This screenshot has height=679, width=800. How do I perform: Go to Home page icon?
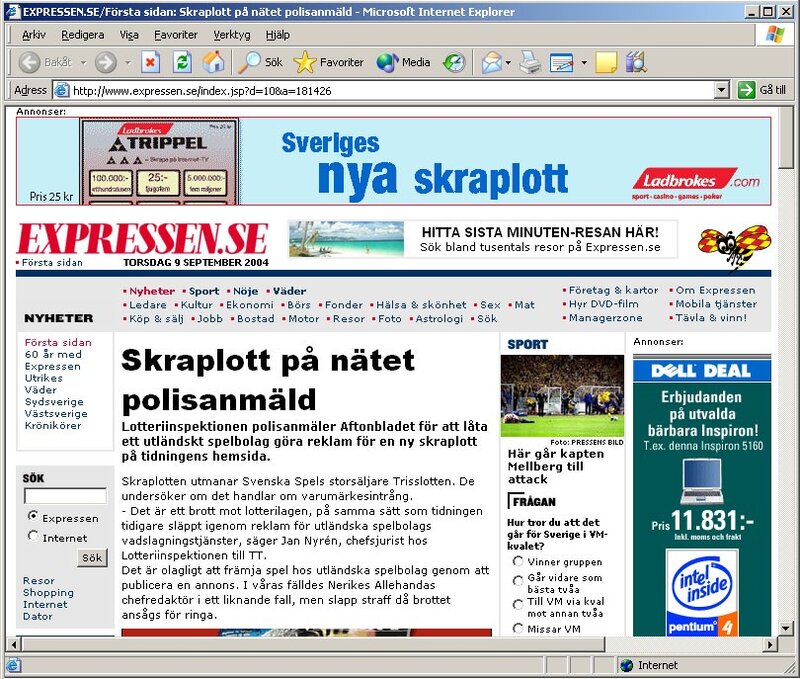(x=213, y=62)
